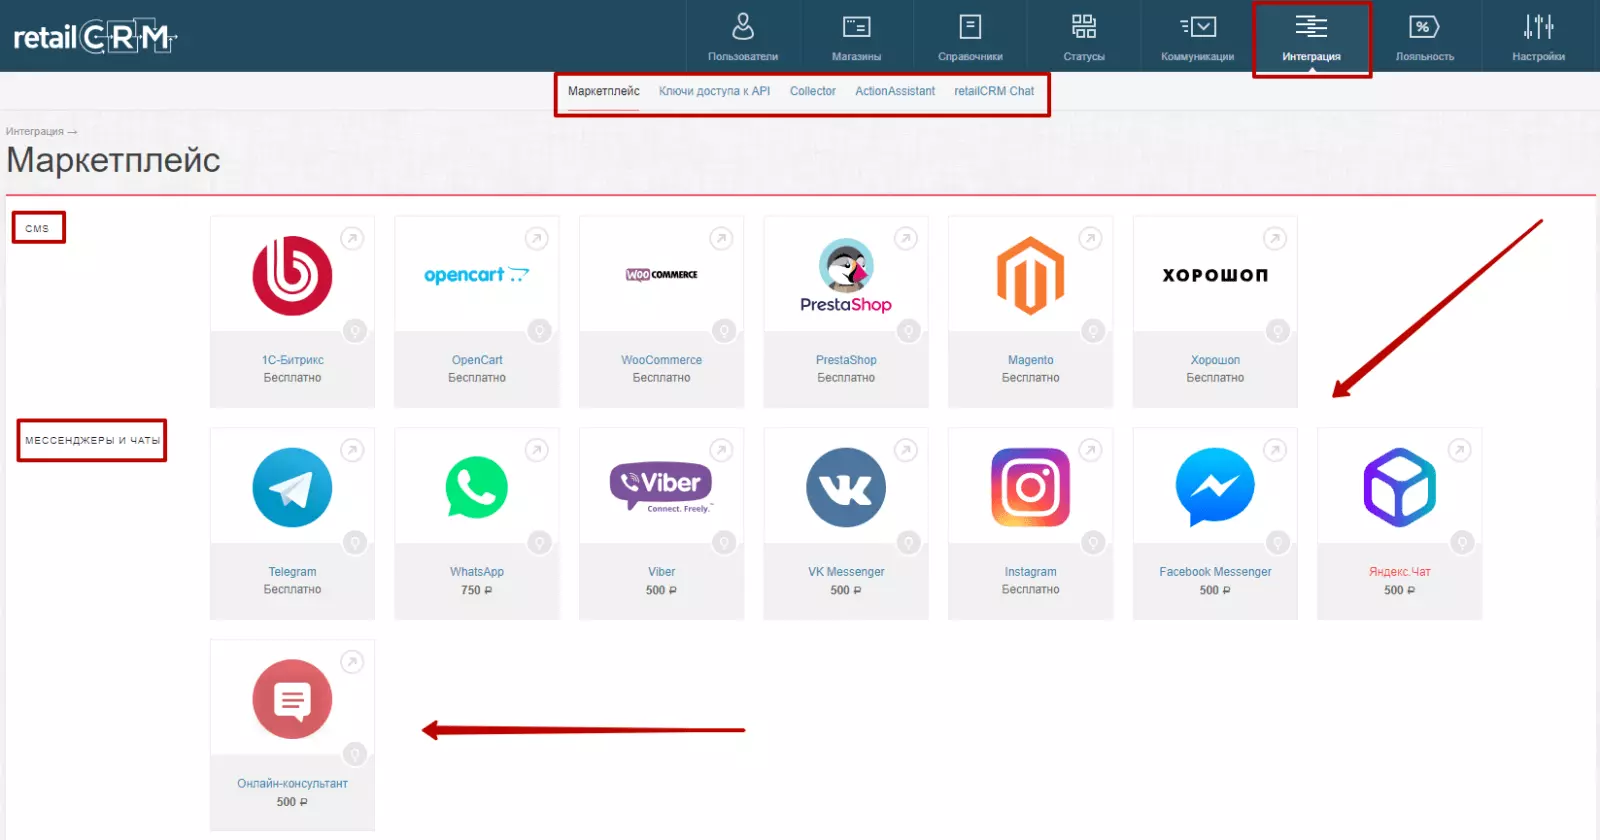This screenshot has height=840, width=1600.
Task: Click the lightbulb icon on the Хорошоп card
Action: 1277,331
